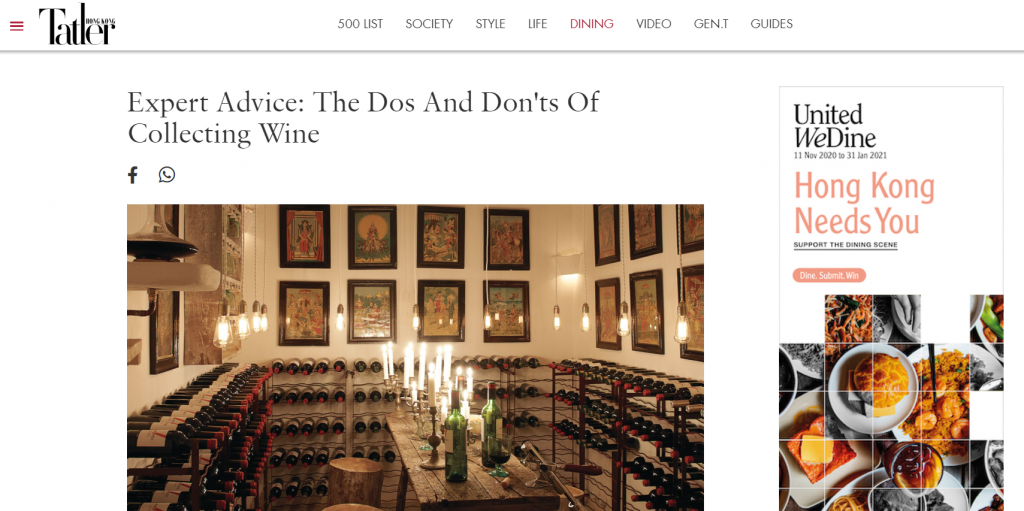
Task: Click the ad date range text
Action: tap(840, 156)
